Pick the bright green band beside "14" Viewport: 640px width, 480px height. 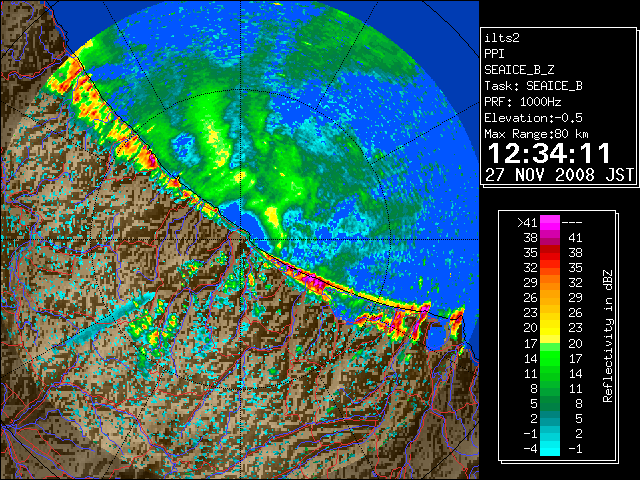click(x=550, y=358)
